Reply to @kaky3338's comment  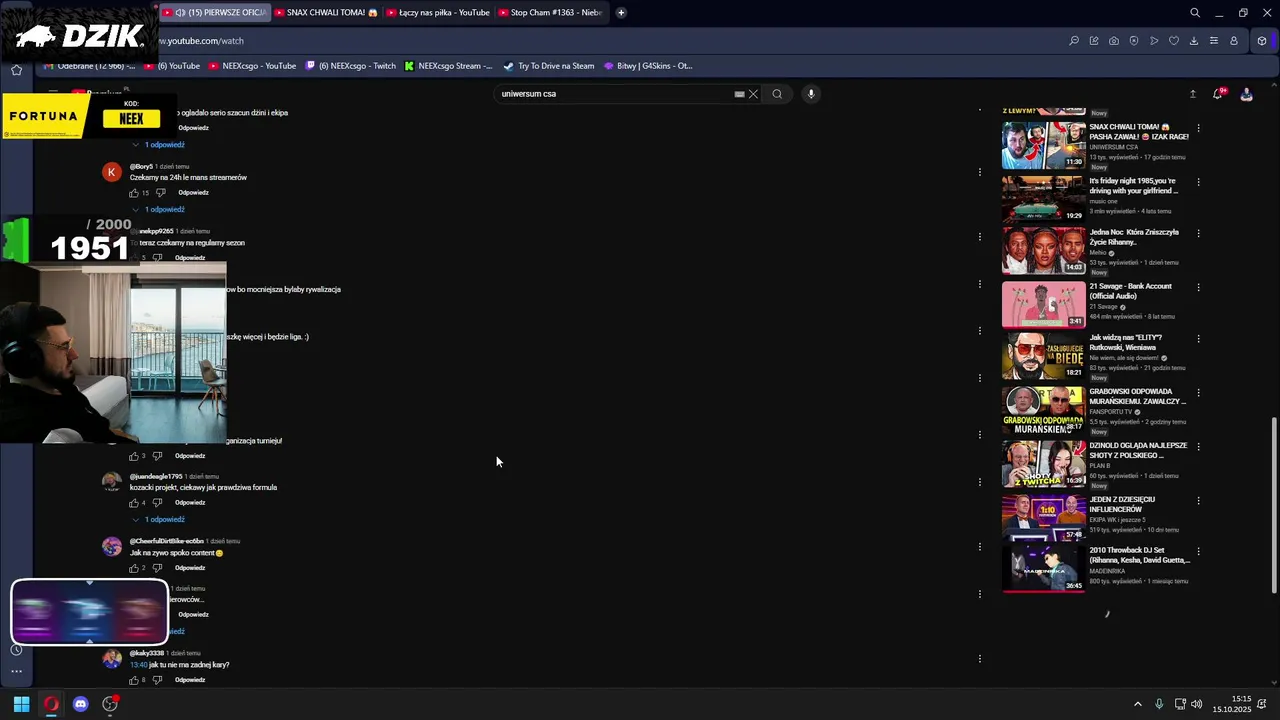pos(190,680)
